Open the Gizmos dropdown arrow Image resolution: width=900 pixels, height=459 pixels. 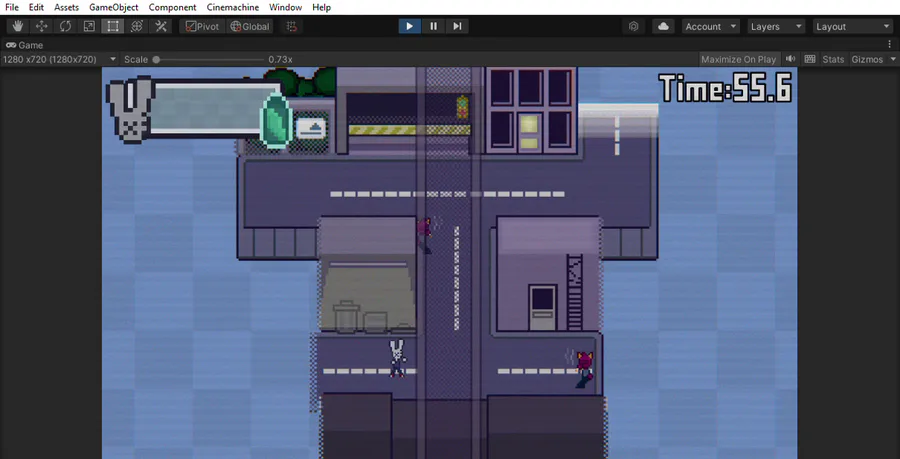(x=893, y=59)
